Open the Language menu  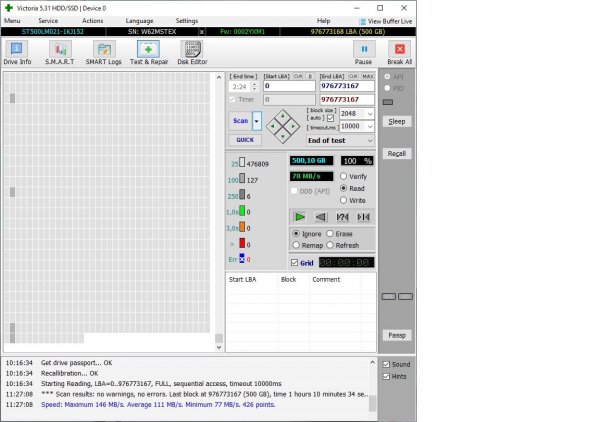[x=139, y=20]
